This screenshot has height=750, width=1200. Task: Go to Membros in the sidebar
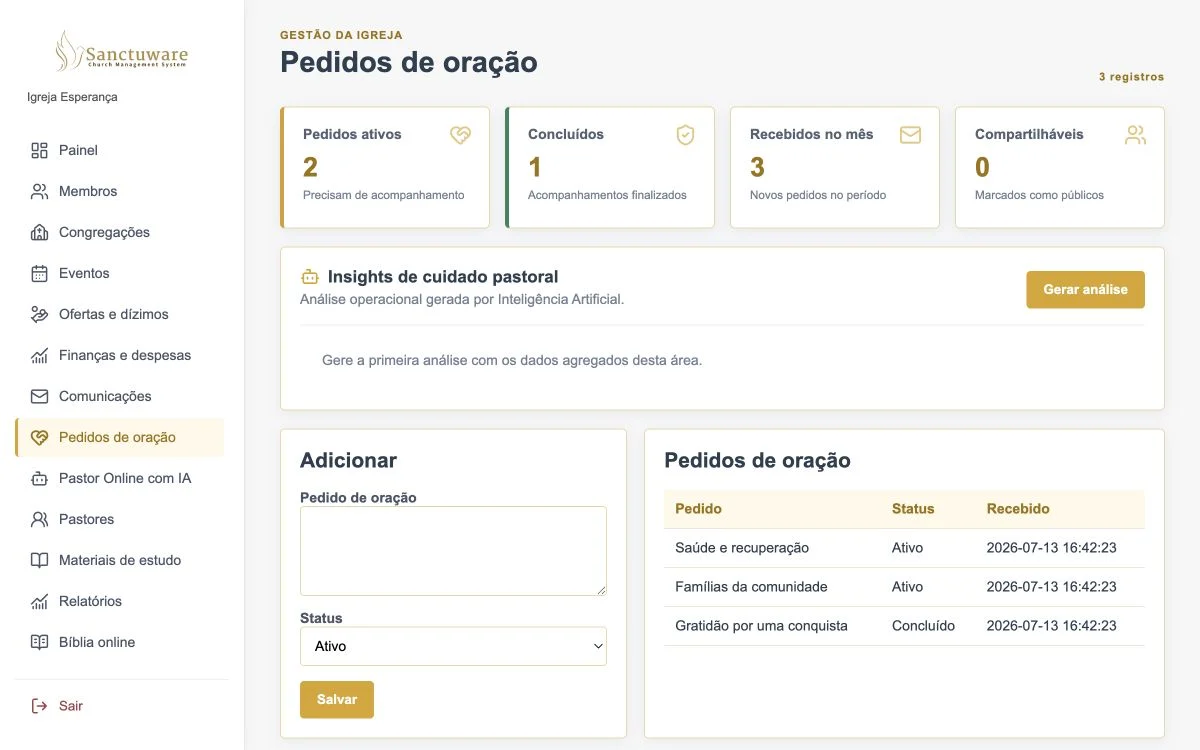119,191
